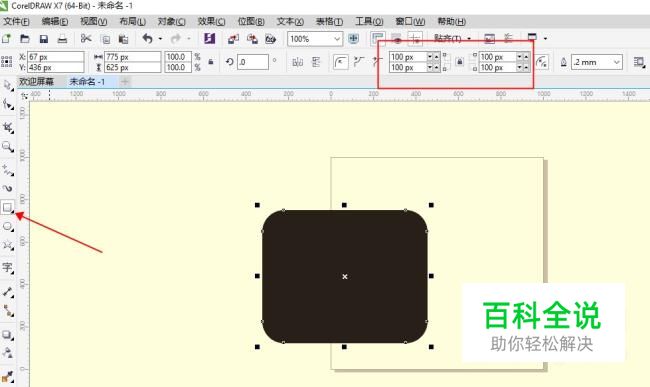Select the Ellipse tool
This screenshot has height=387, width=650.
7,227
